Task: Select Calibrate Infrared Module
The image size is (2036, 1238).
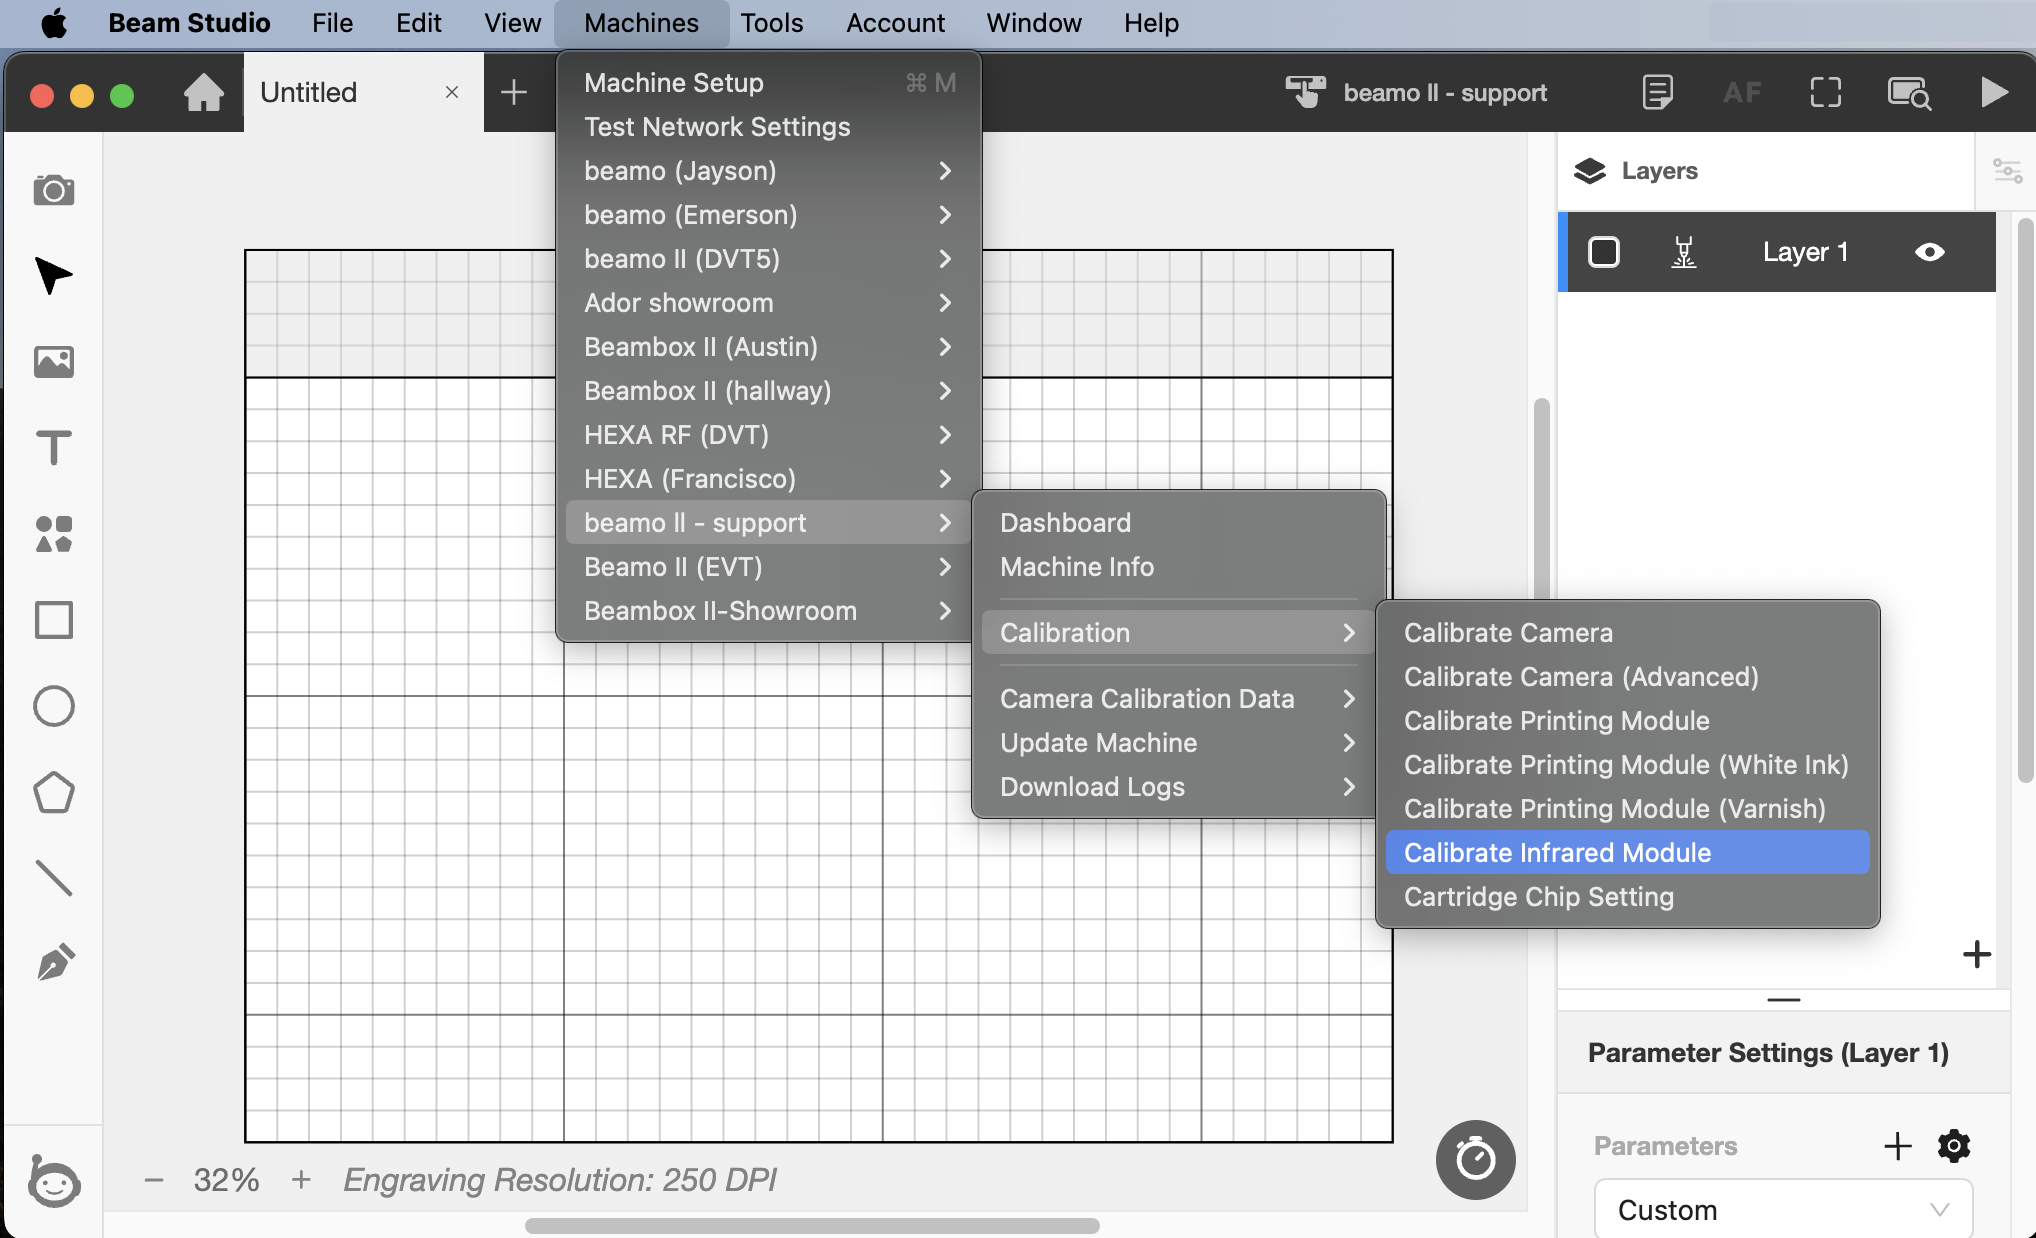Action: click(1628, 853)
